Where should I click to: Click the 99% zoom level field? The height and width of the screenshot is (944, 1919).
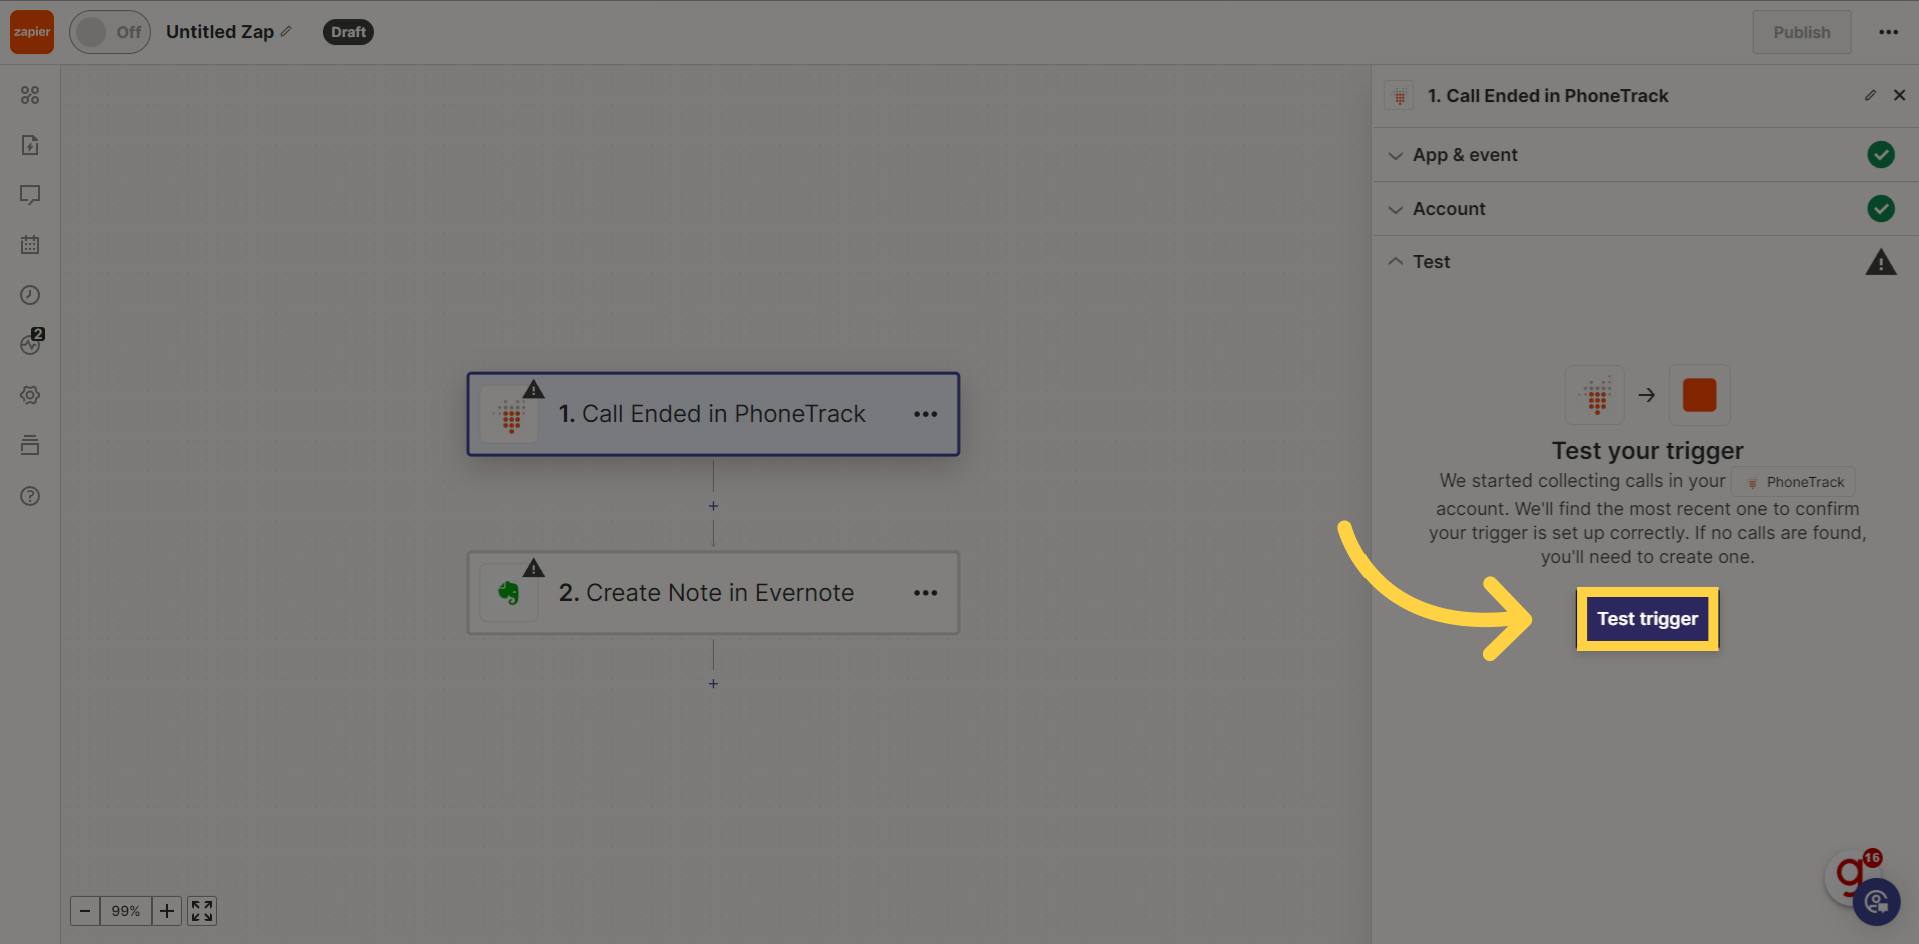[x=126, y=911]
